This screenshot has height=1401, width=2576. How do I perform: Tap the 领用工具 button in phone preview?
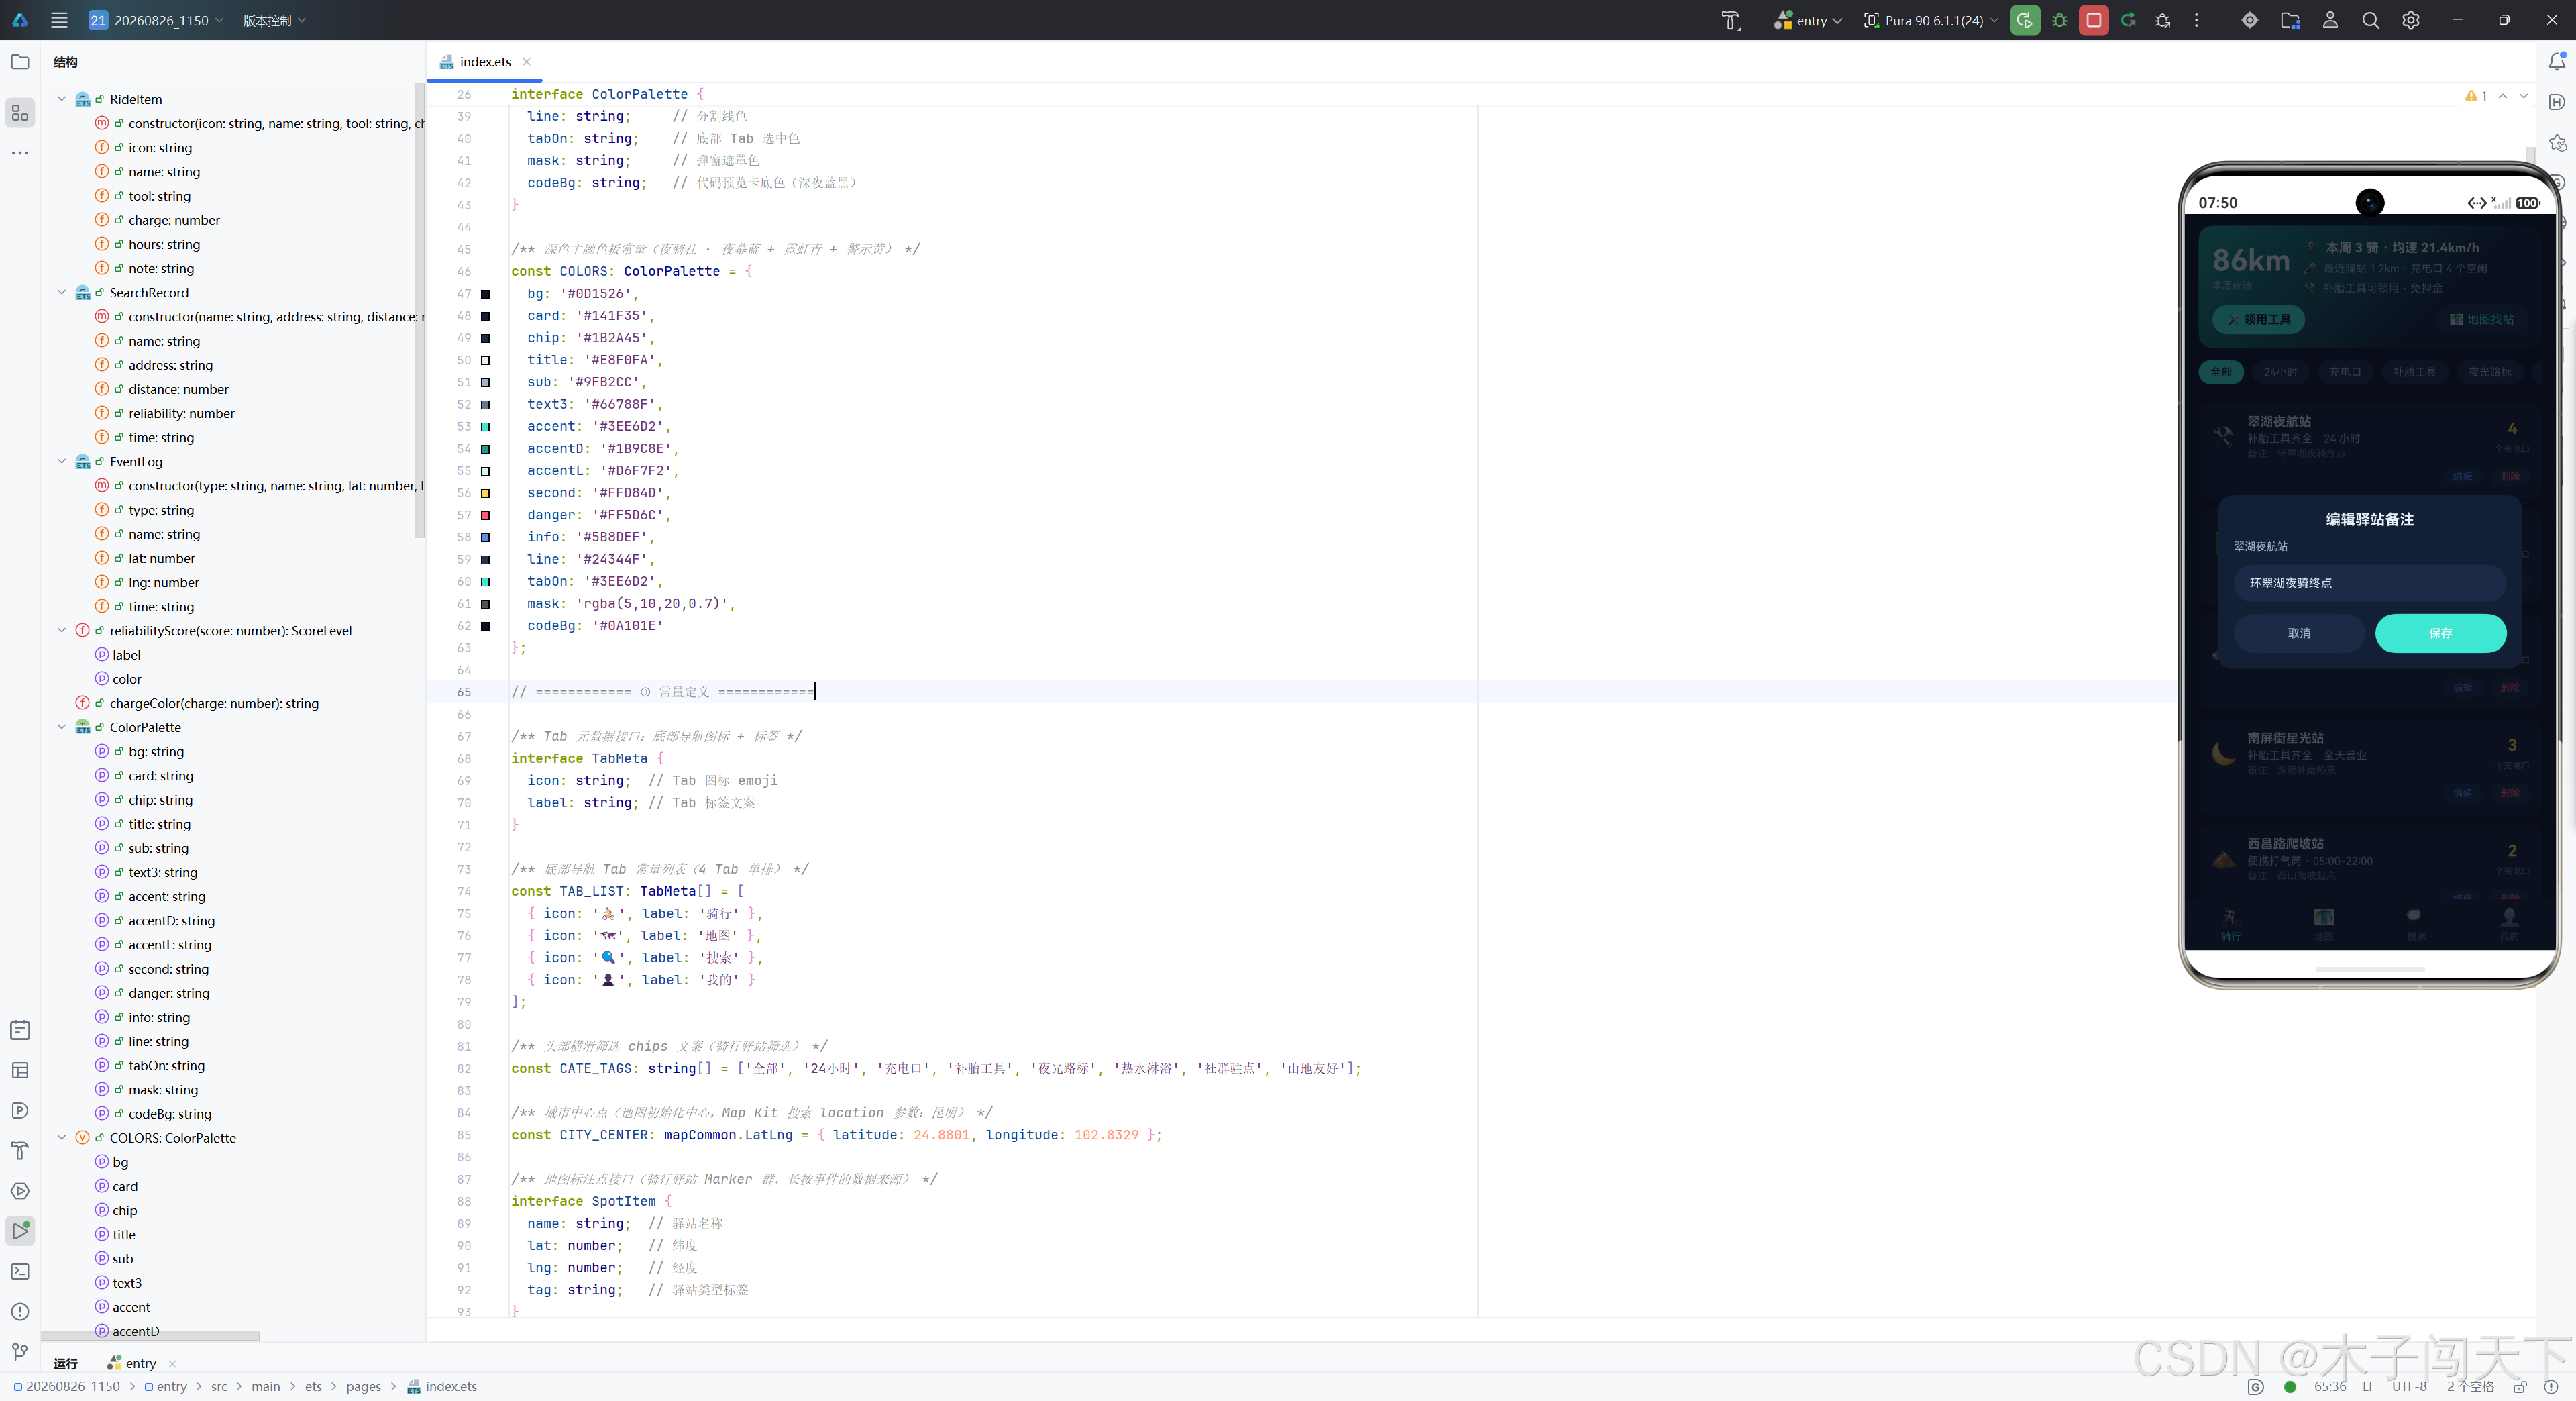click(2258, 320)
